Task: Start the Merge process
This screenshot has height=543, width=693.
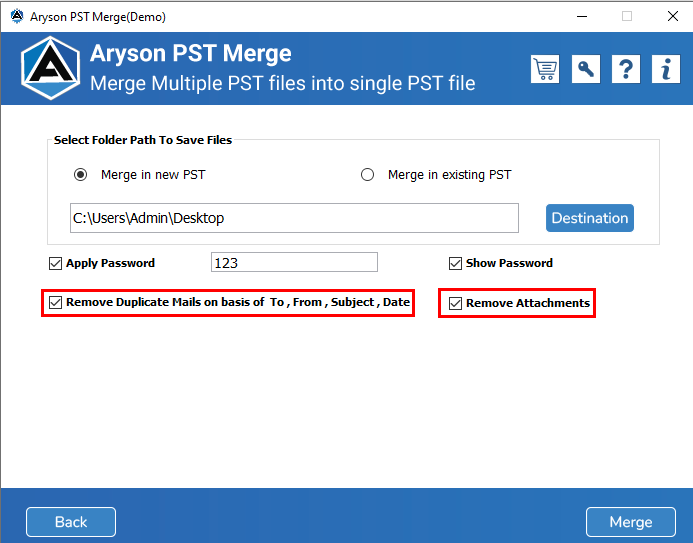Action: 631,522
